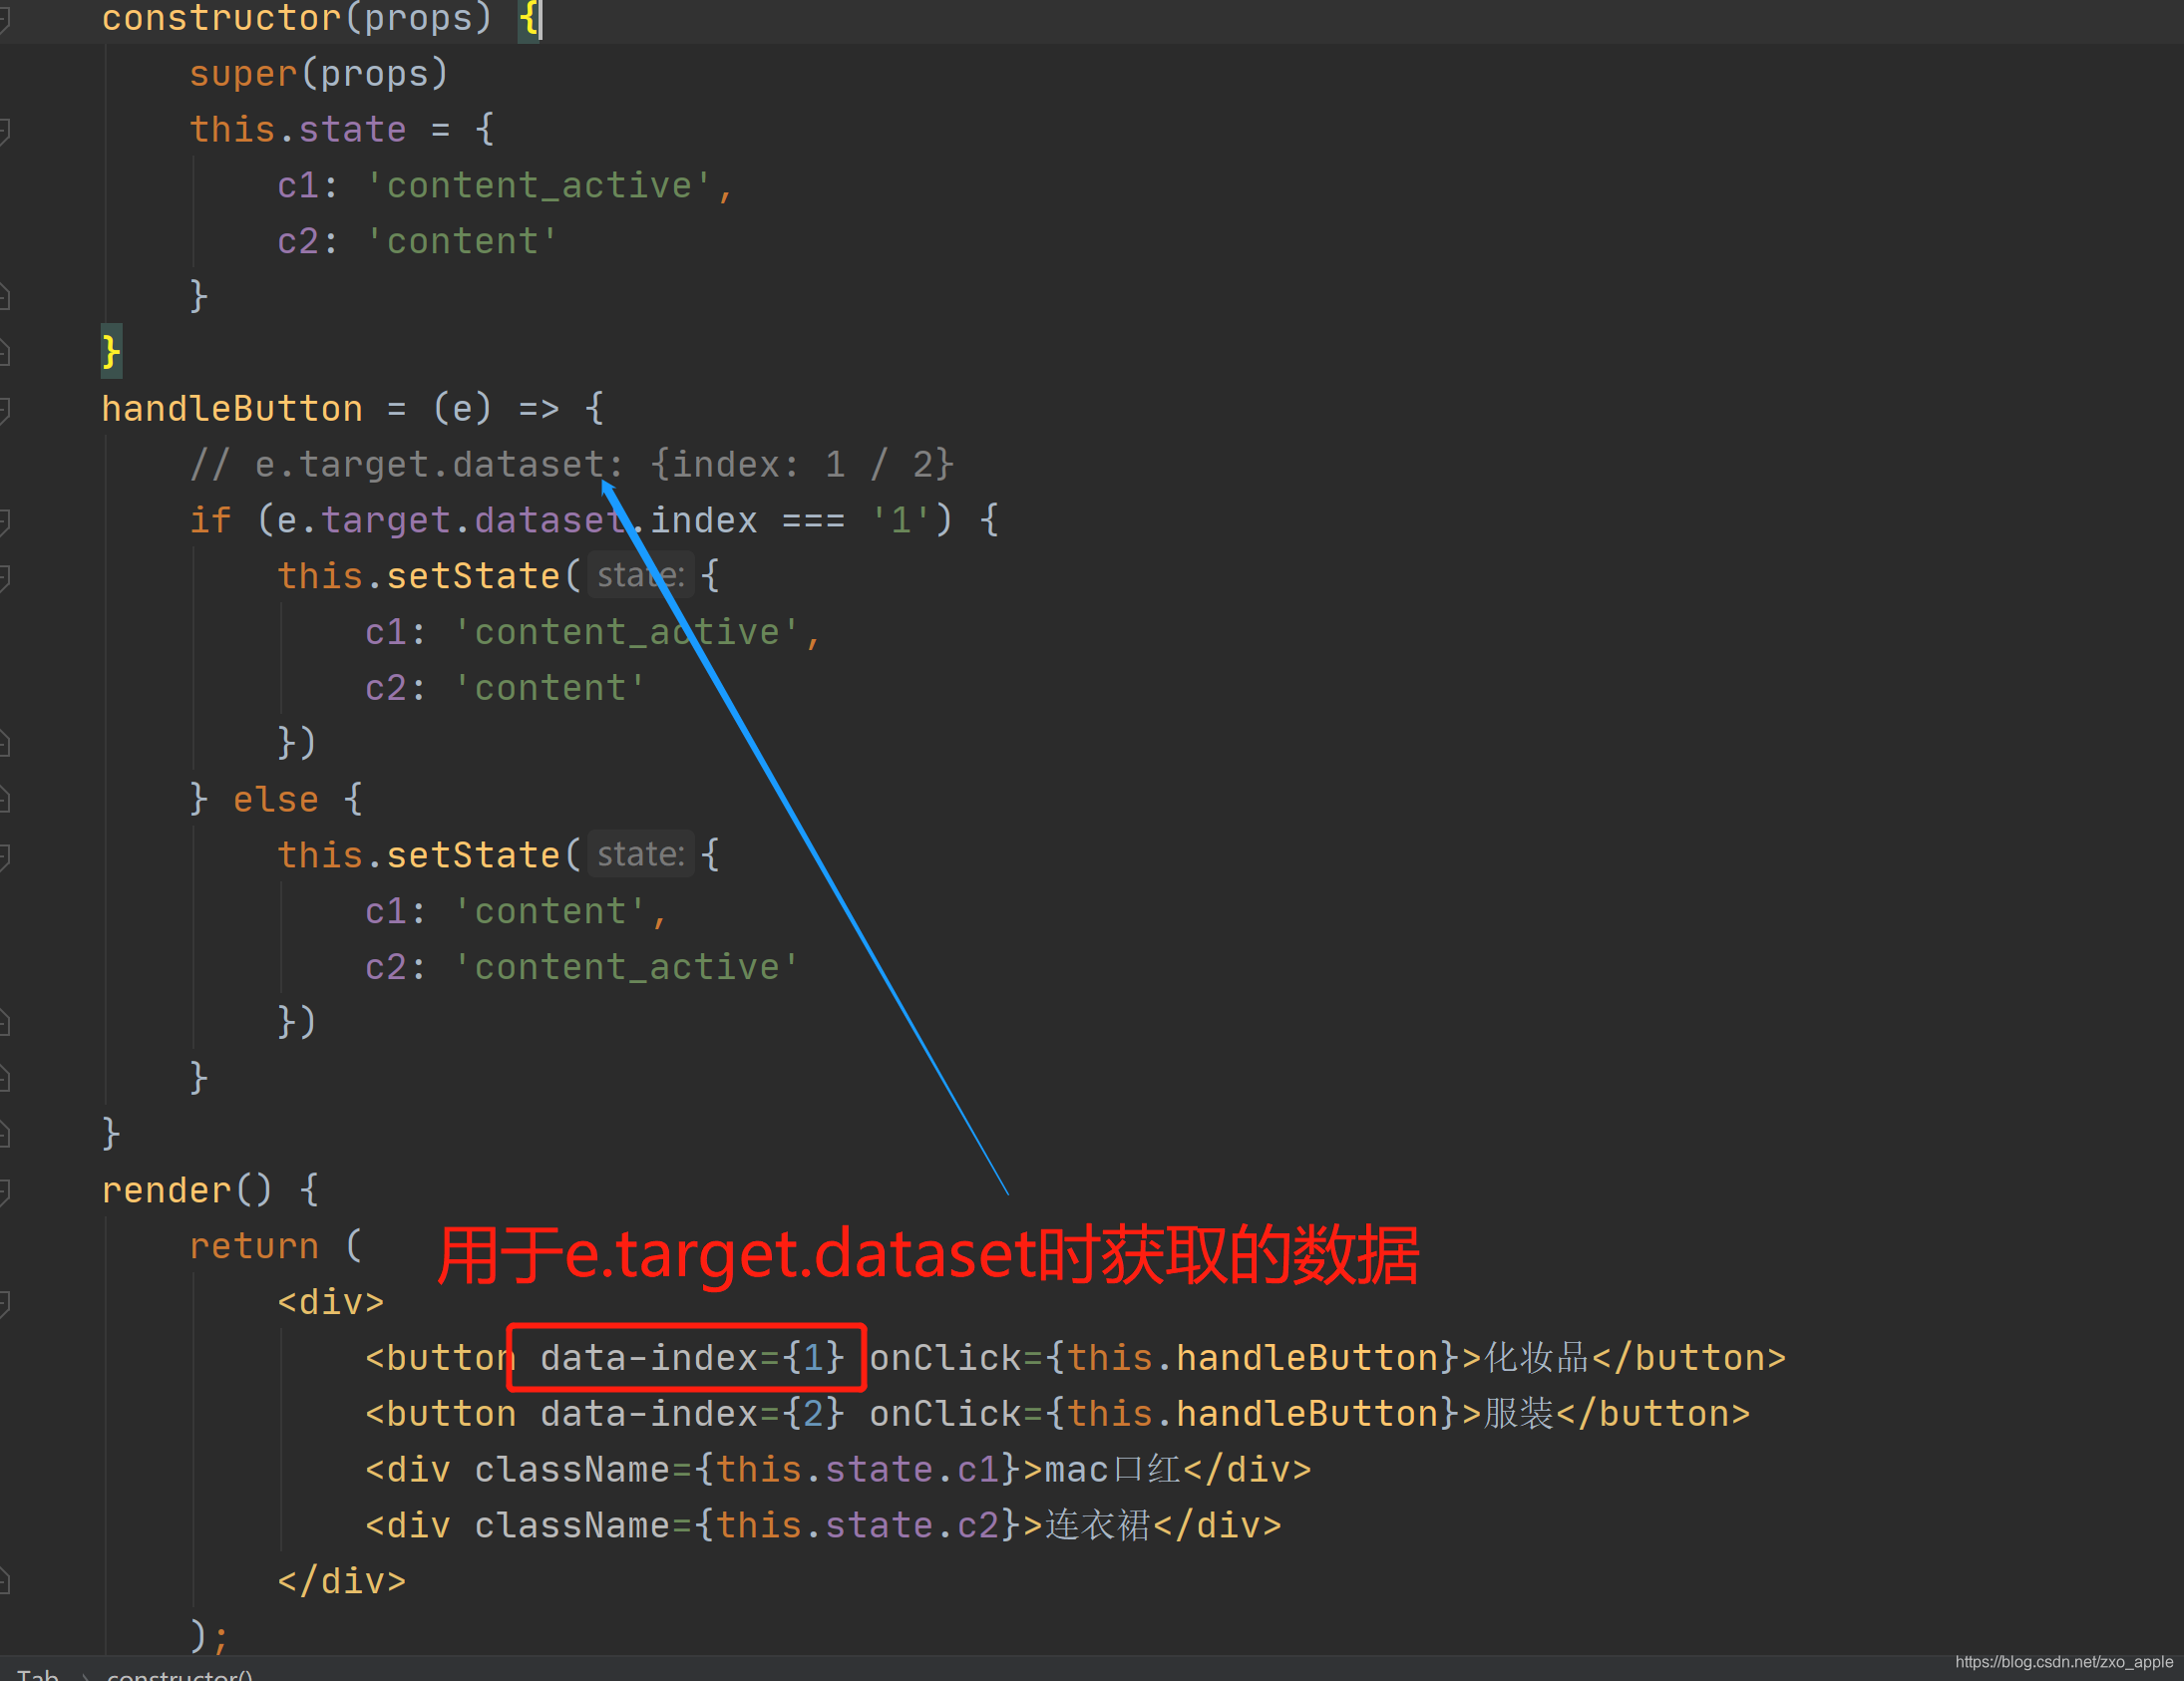
Task: Collapse the handleButton arrow function fold marker
Action: point(4,409)
